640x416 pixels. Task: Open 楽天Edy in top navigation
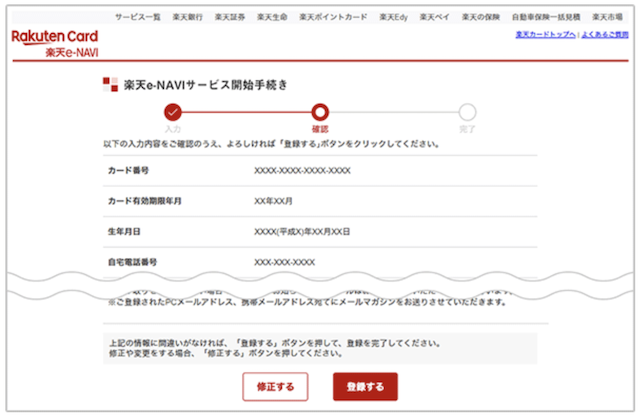tap(393, 17)
